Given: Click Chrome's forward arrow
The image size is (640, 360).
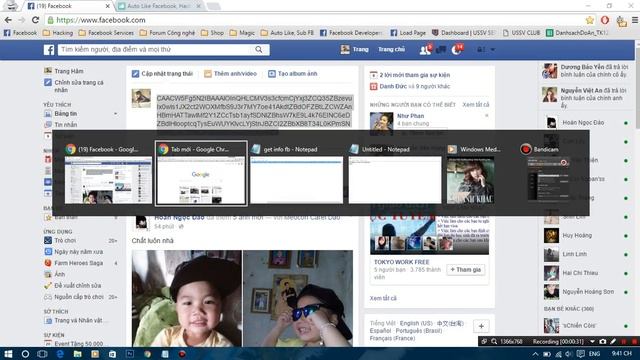Looking at the screenshot, I should click(22, 20).
